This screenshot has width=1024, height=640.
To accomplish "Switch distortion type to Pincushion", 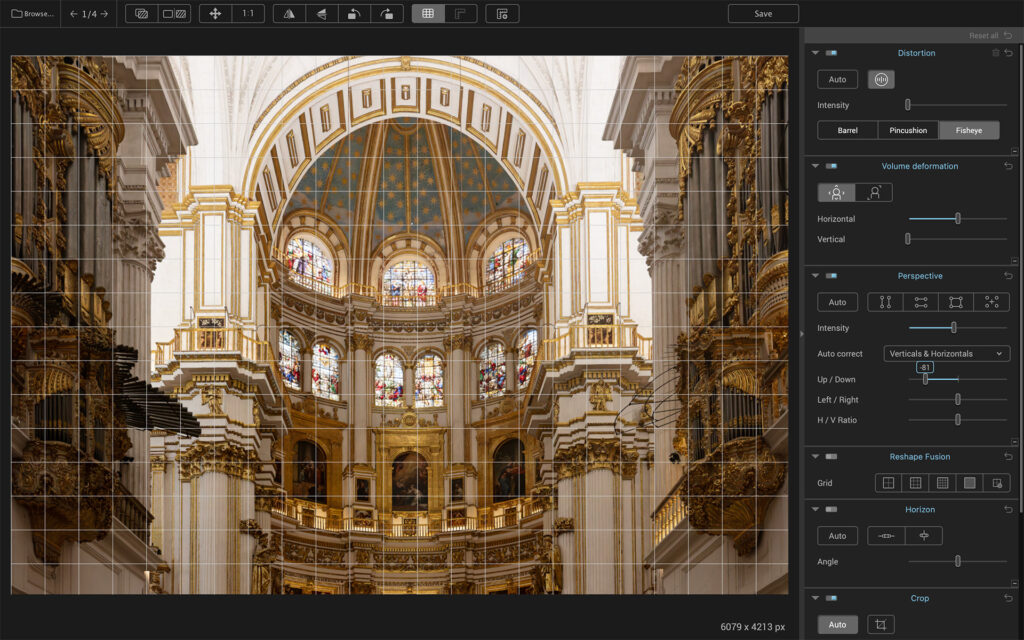I will pyautogui.click(x=908, y=130).
